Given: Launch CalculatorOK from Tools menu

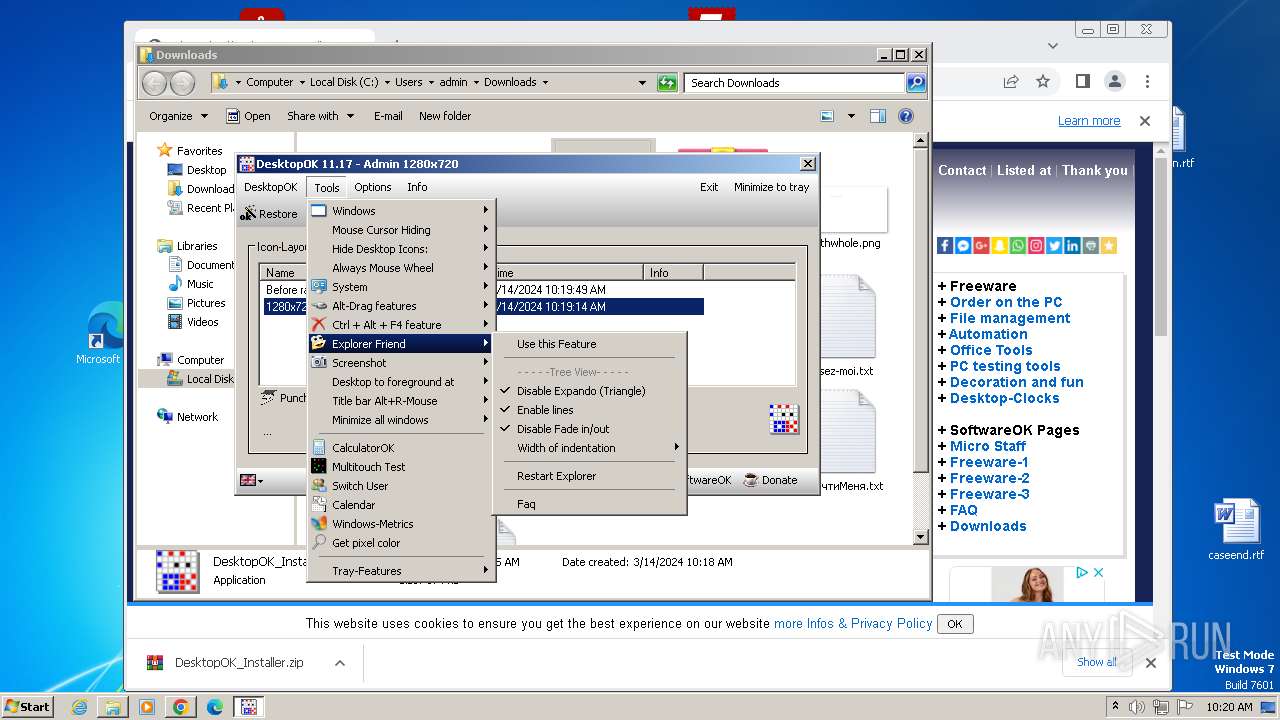Looking at the screenshot, I should (x=401, y=448).
